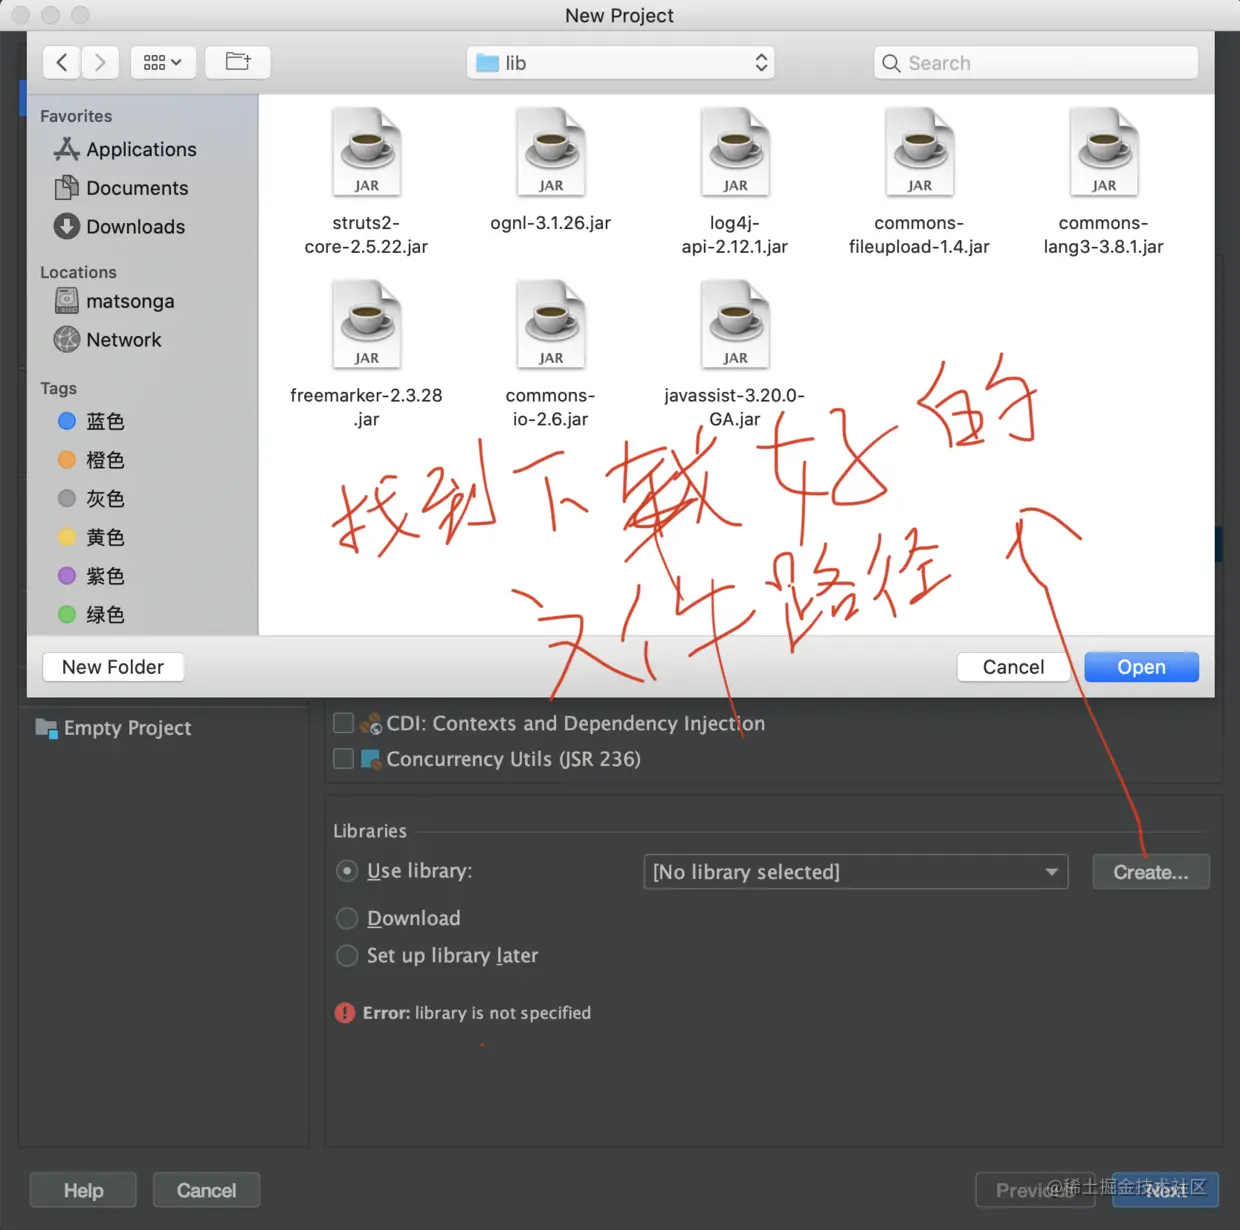This screenshot has height=1230, width=1240.
Task: Select the Use library radio button
Action: click(x=347, y=871)
